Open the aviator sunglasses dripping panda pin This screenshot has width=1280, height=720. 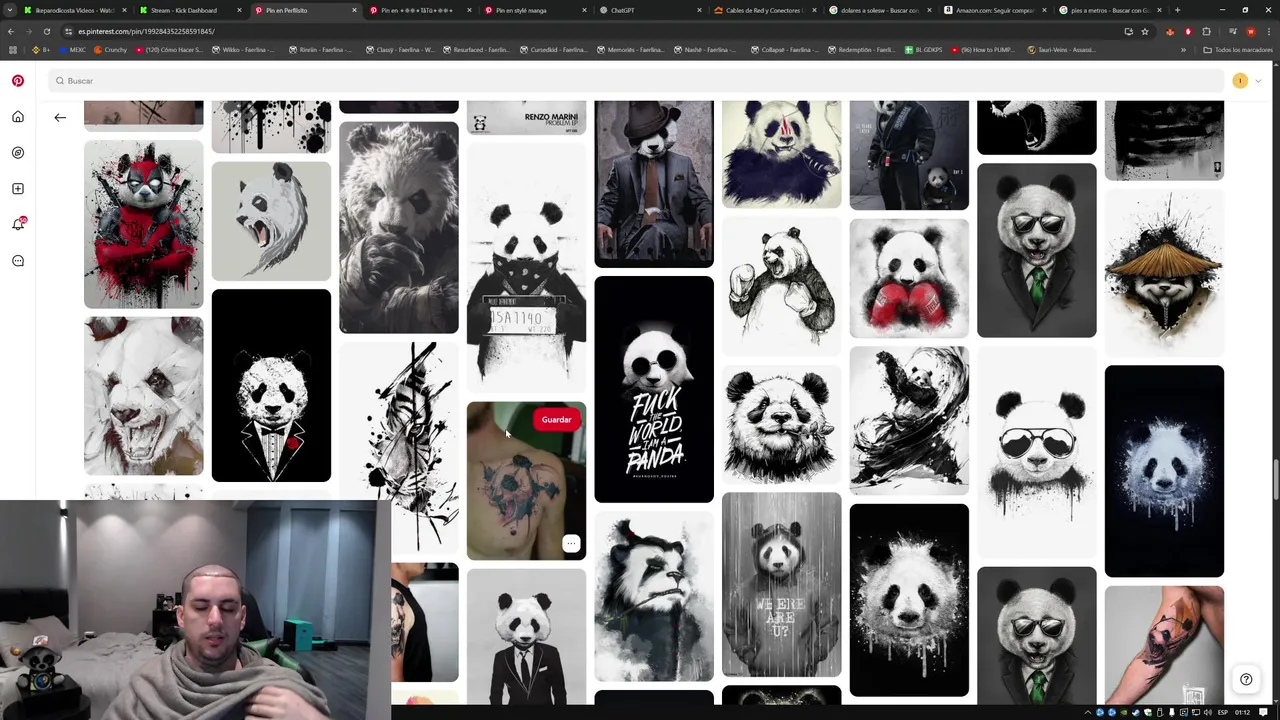coord(1036,452)
